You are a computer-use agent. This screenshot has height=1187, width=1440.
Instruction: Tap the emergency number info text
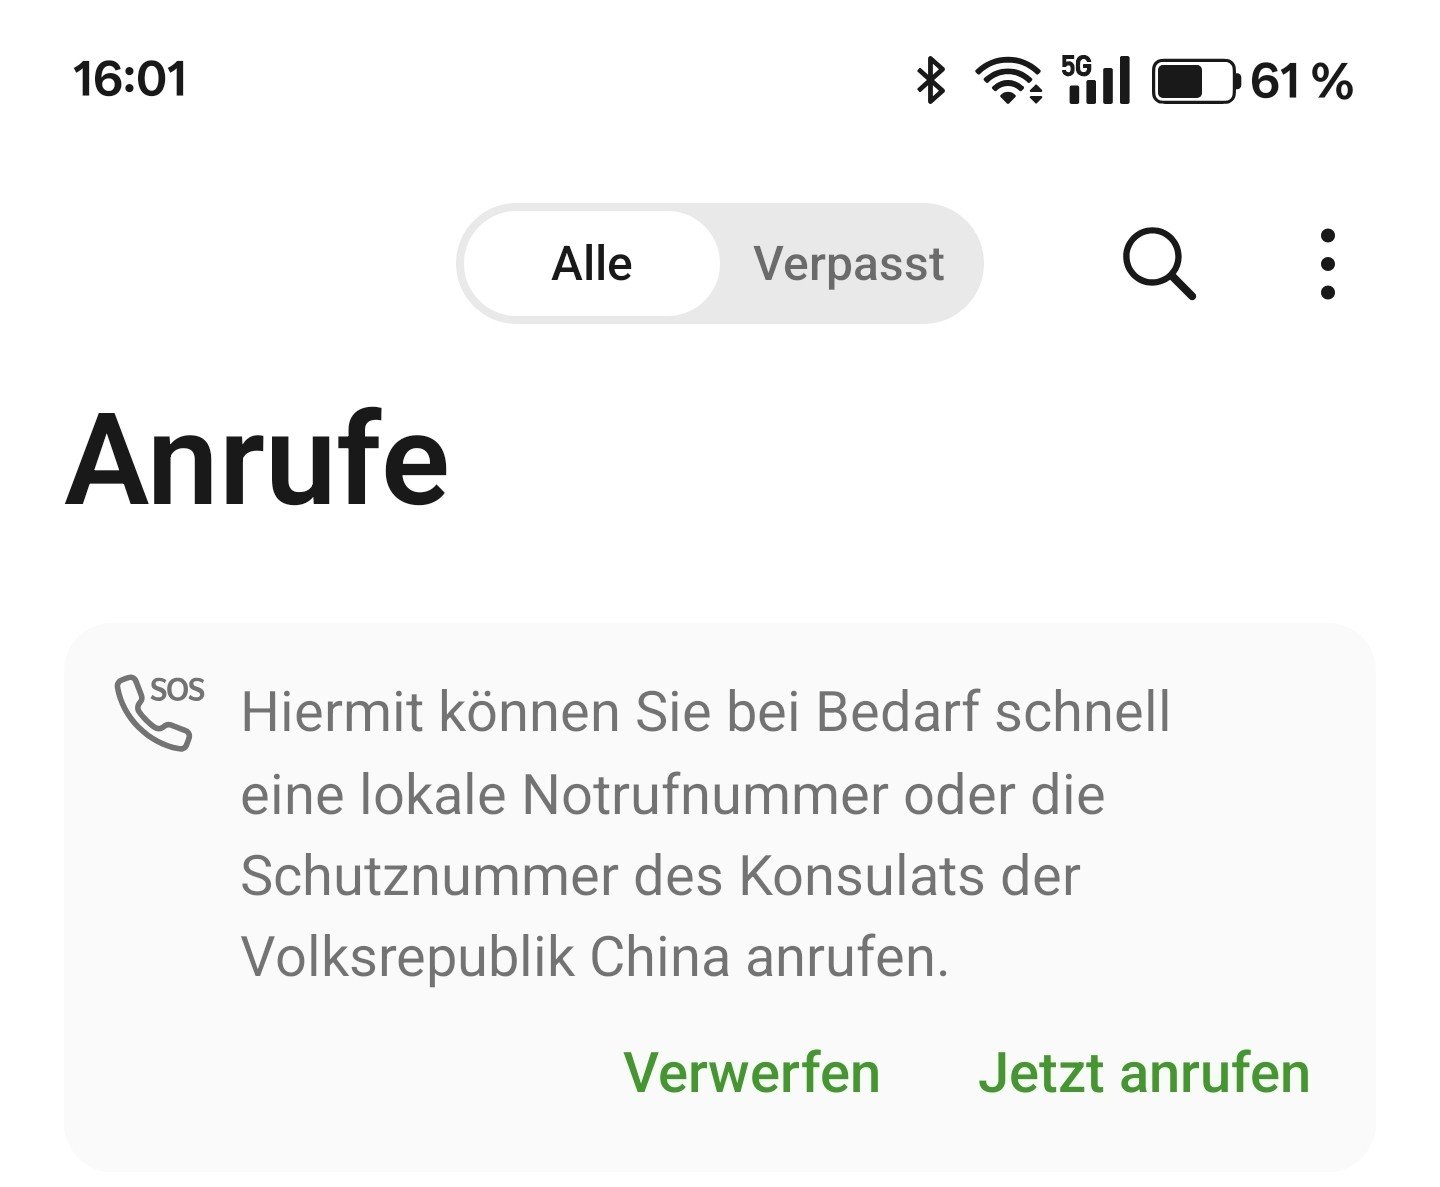point(706,834)
